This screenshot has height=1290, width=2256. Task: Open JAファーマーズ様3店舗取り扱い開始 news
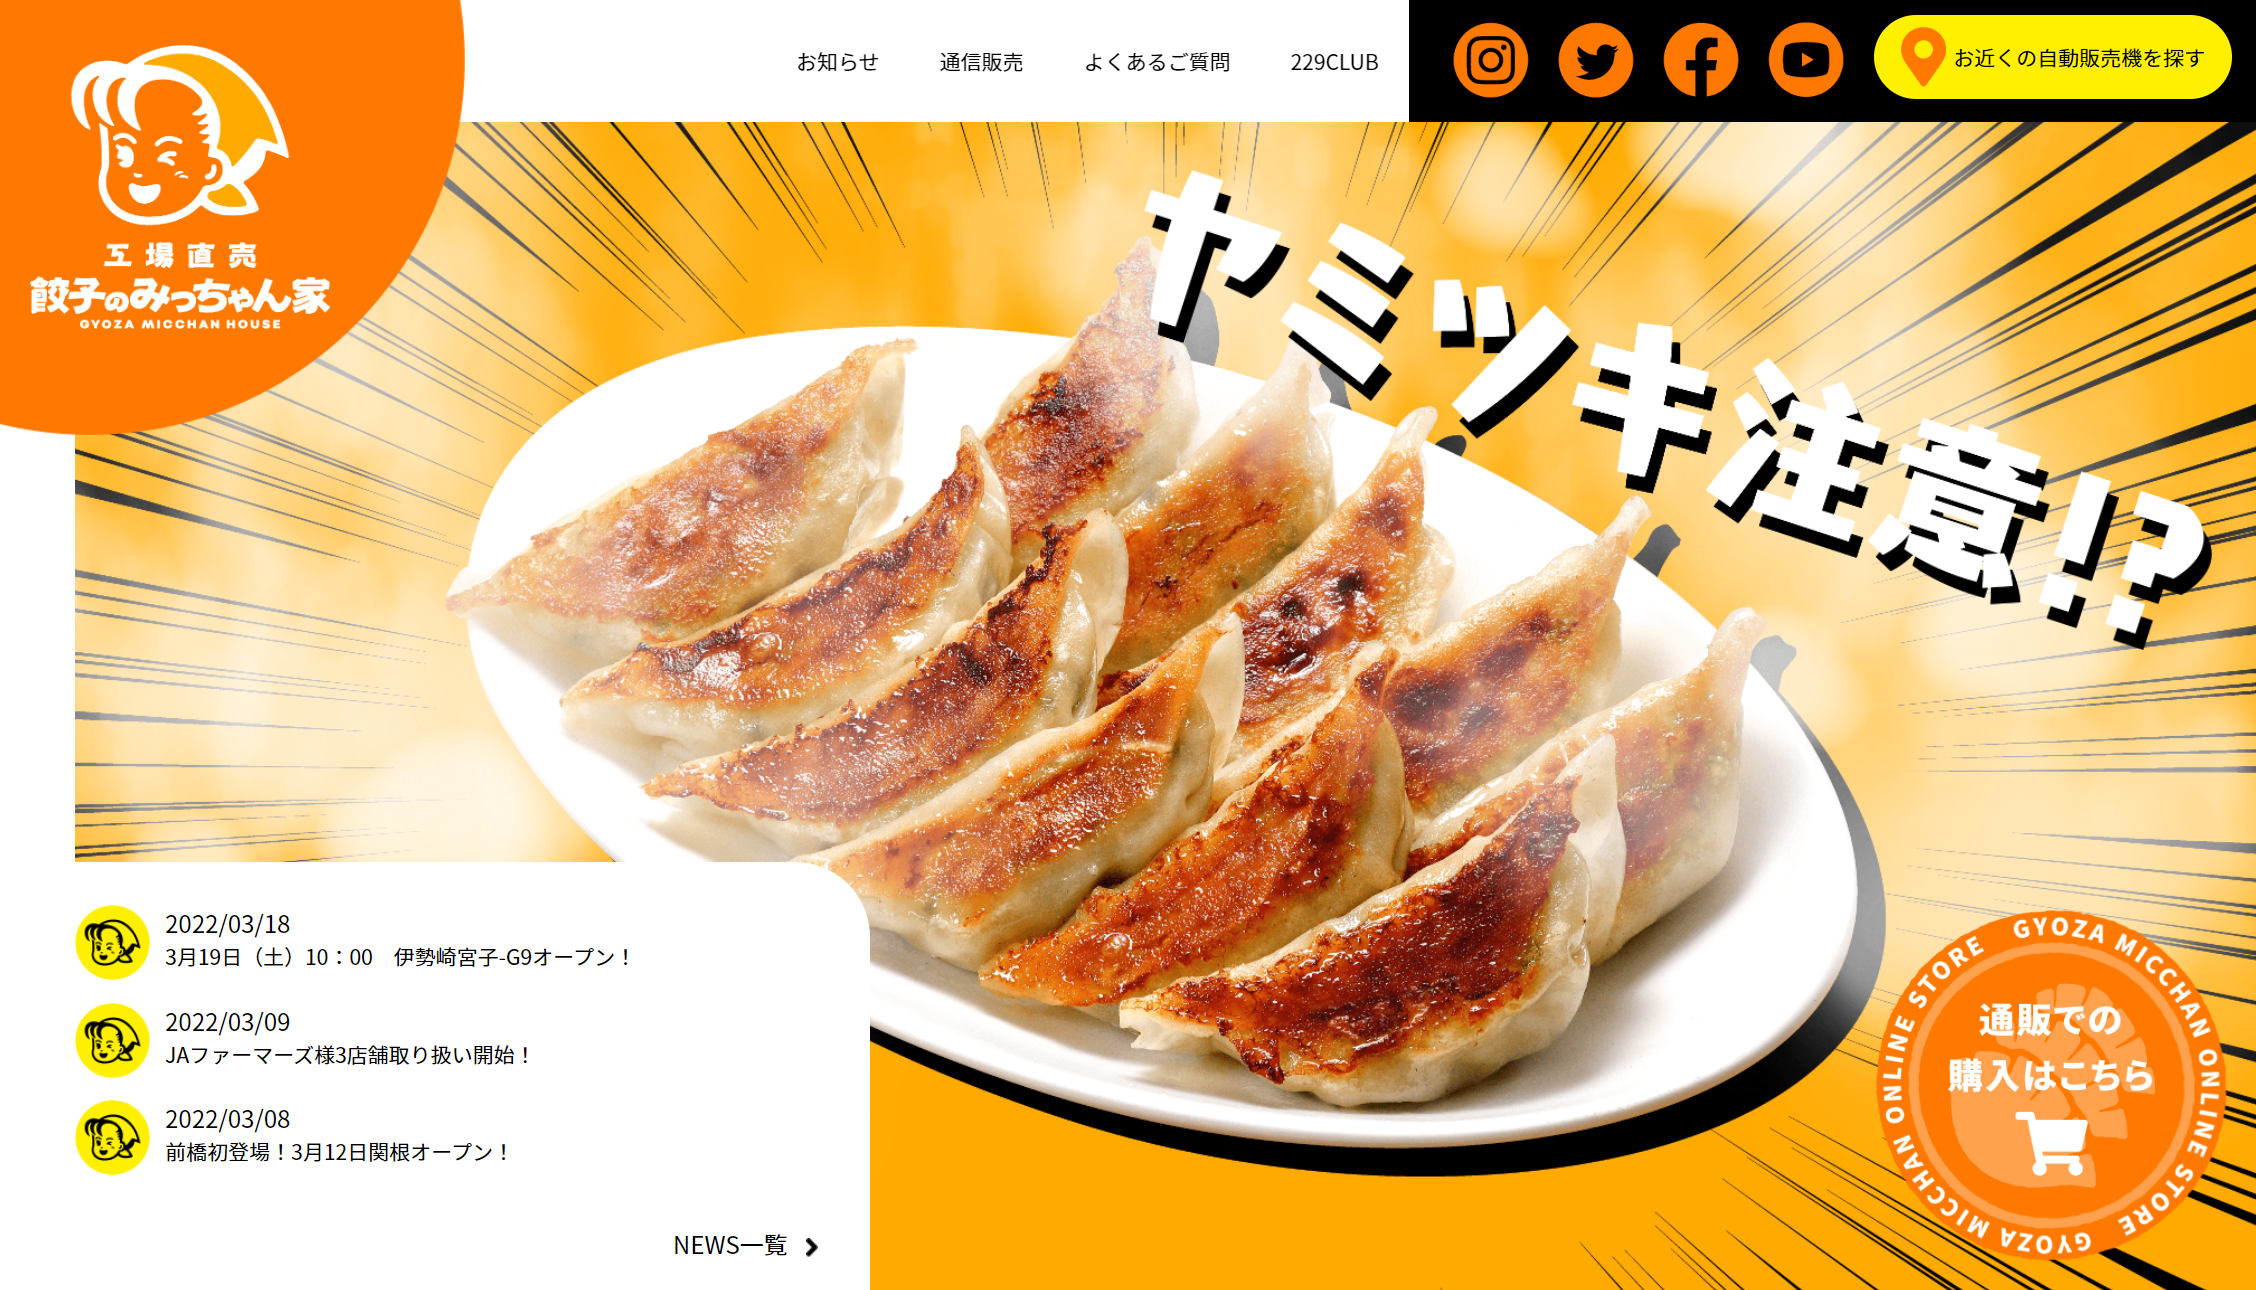click(348, 1055)
